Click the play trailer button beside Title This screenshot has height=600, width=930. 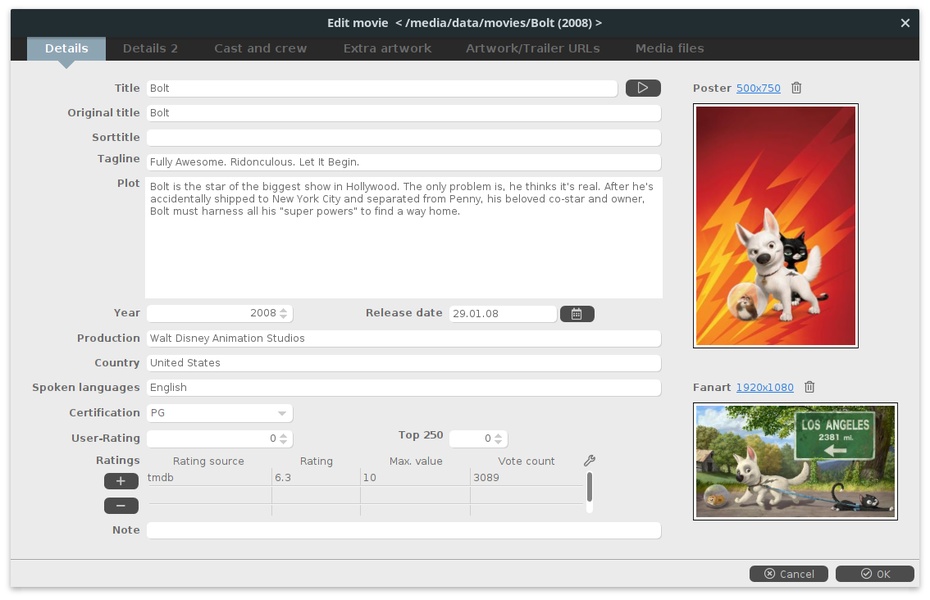click(x=643, y=88)
